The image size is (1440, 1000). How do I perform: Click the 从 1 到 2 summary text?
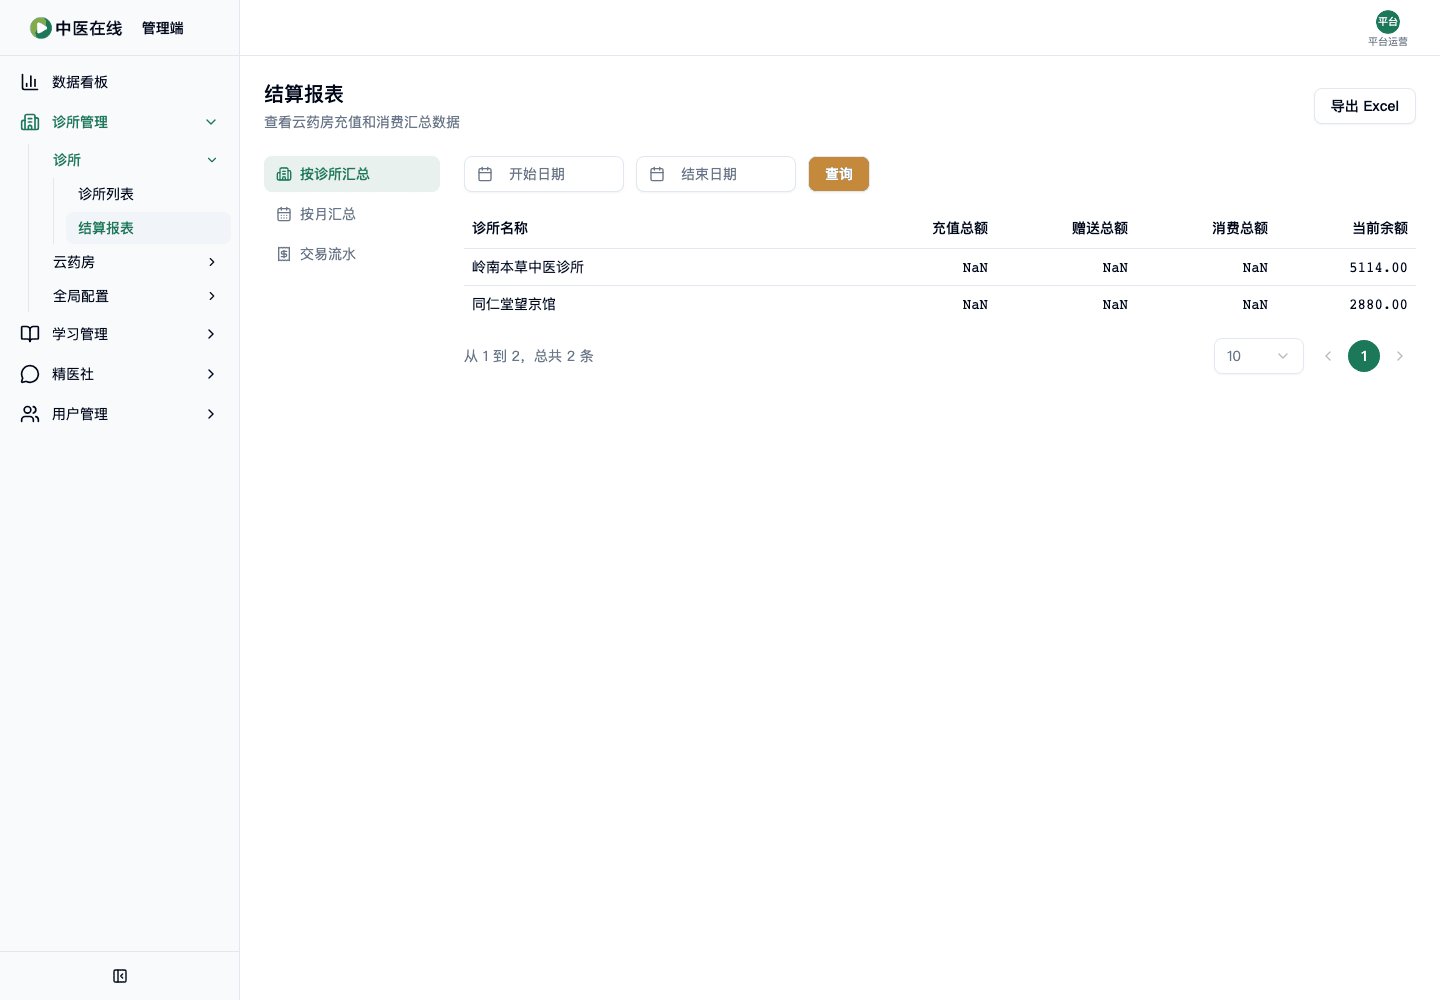coord(529,356)
